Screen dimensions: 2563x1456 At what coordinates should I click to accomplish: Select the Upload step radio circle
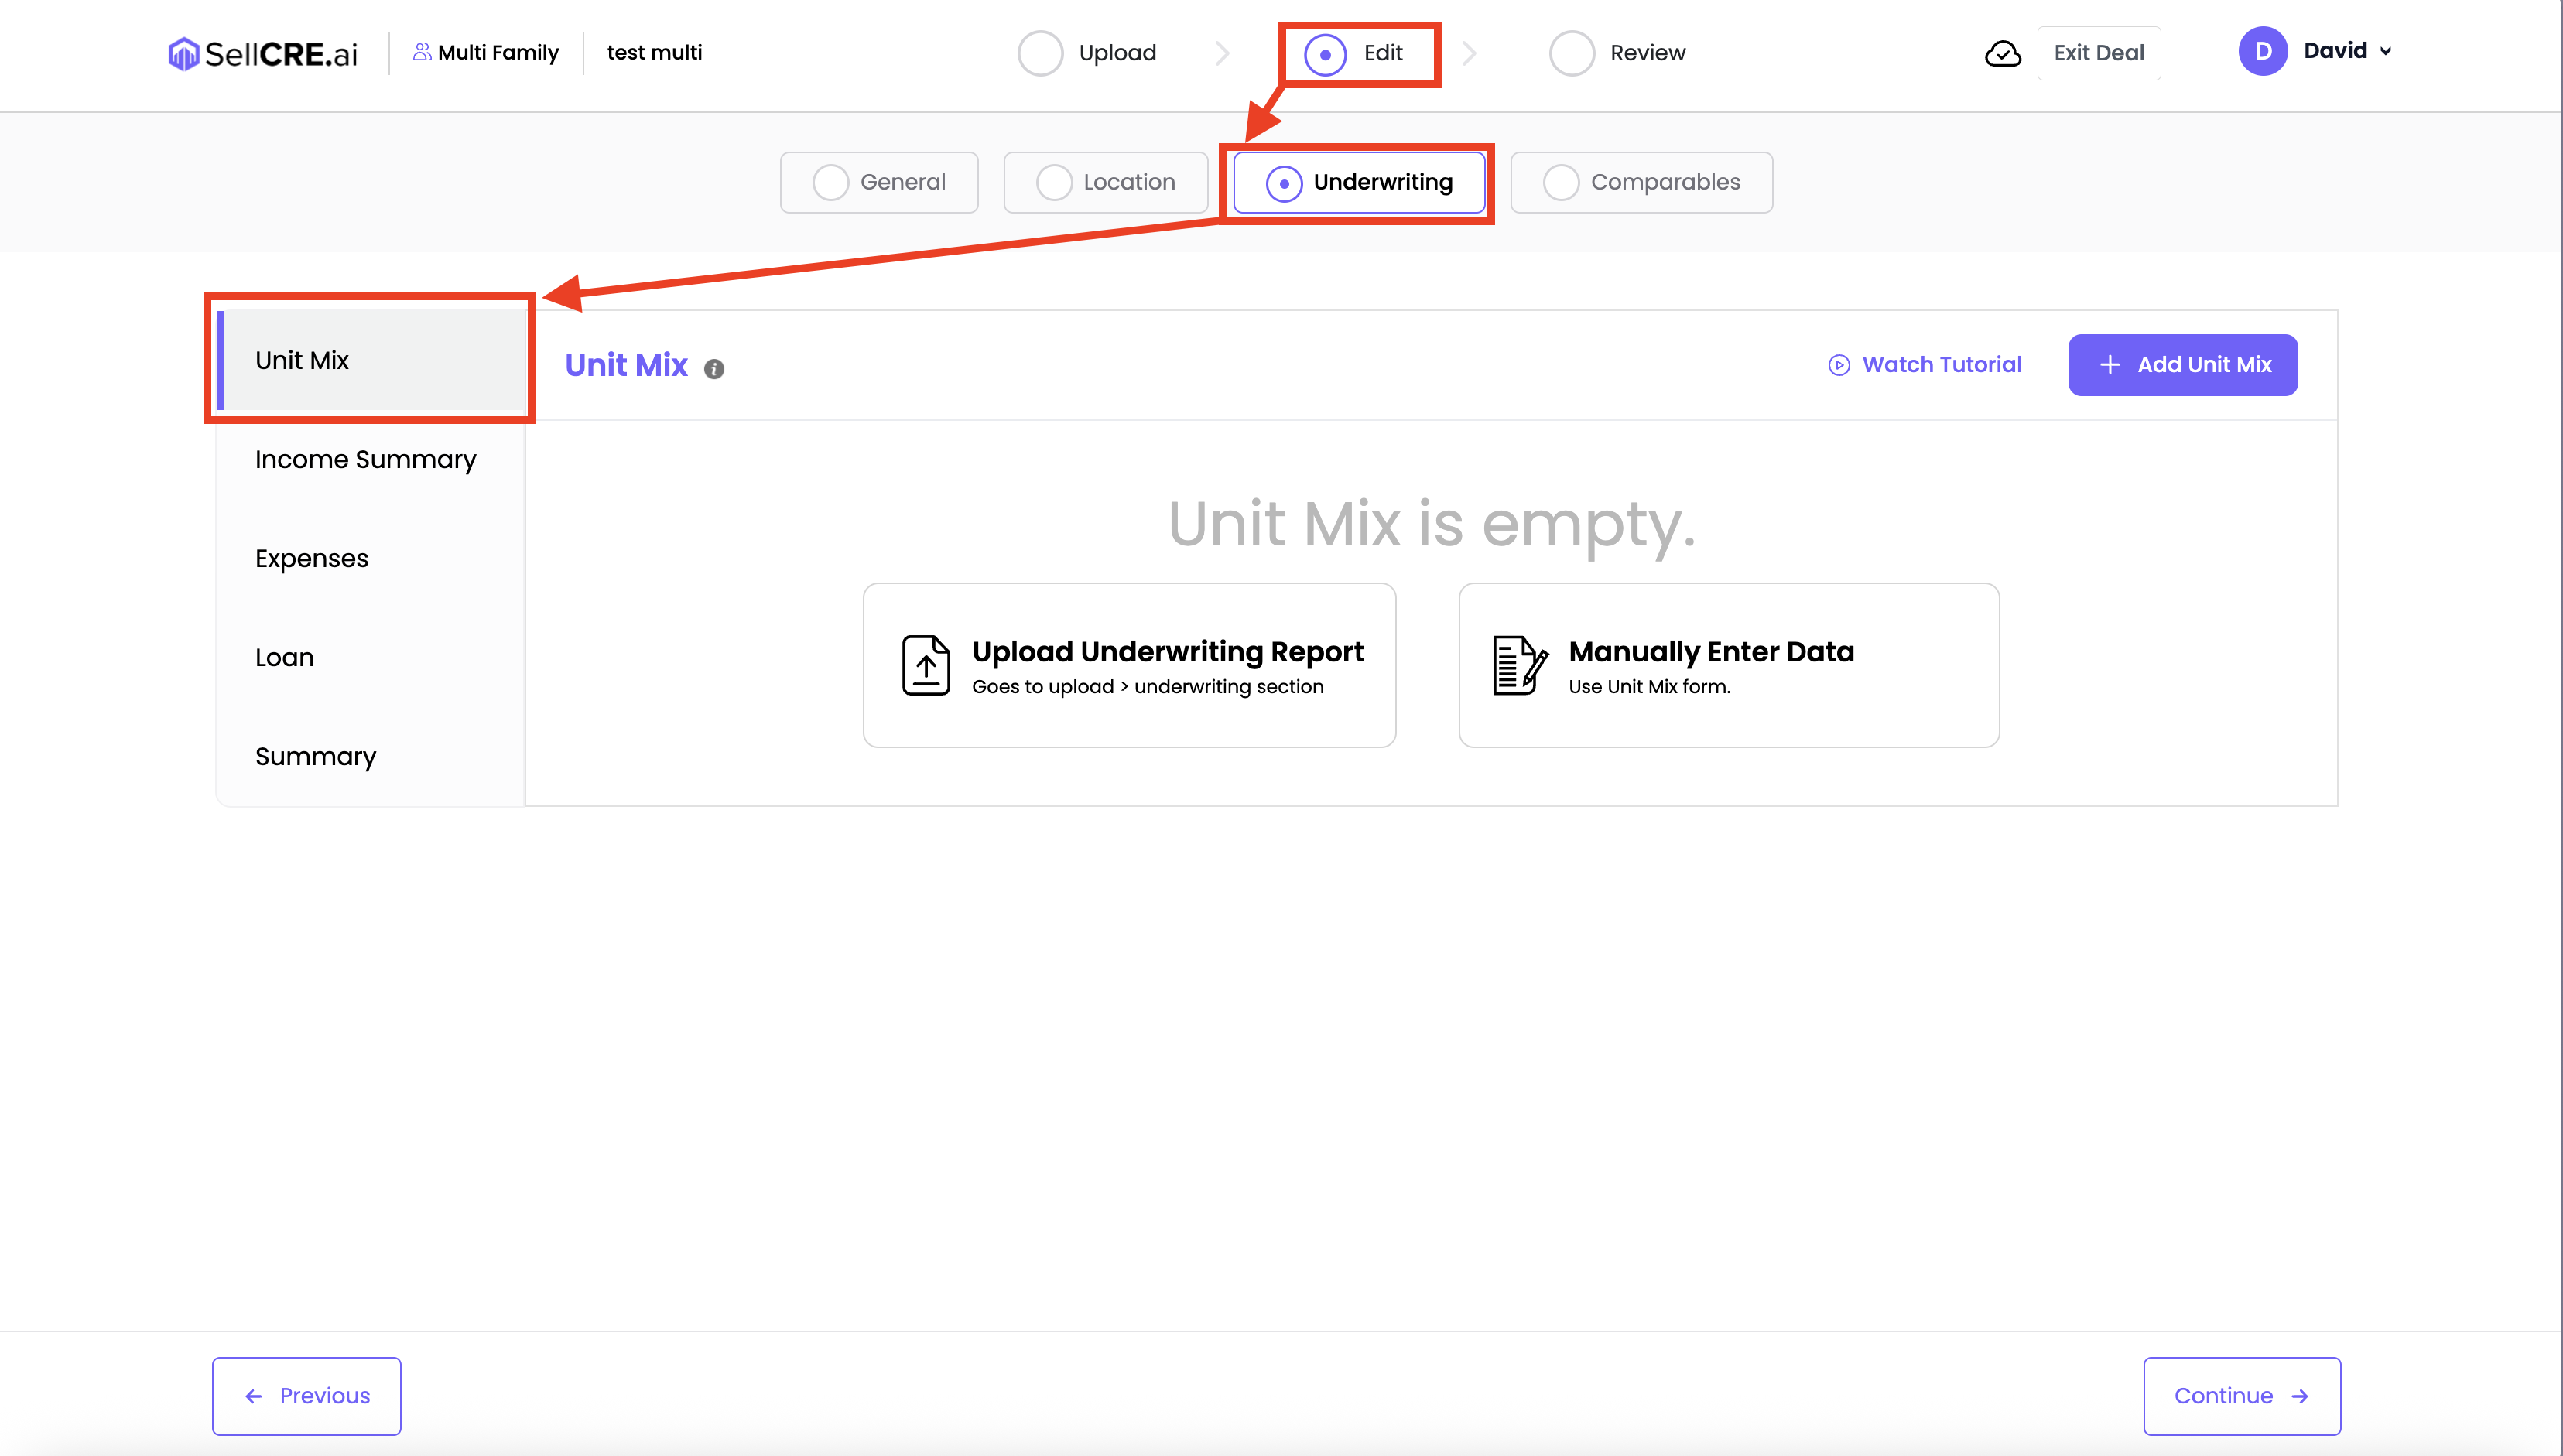(x=1040, y=53)
